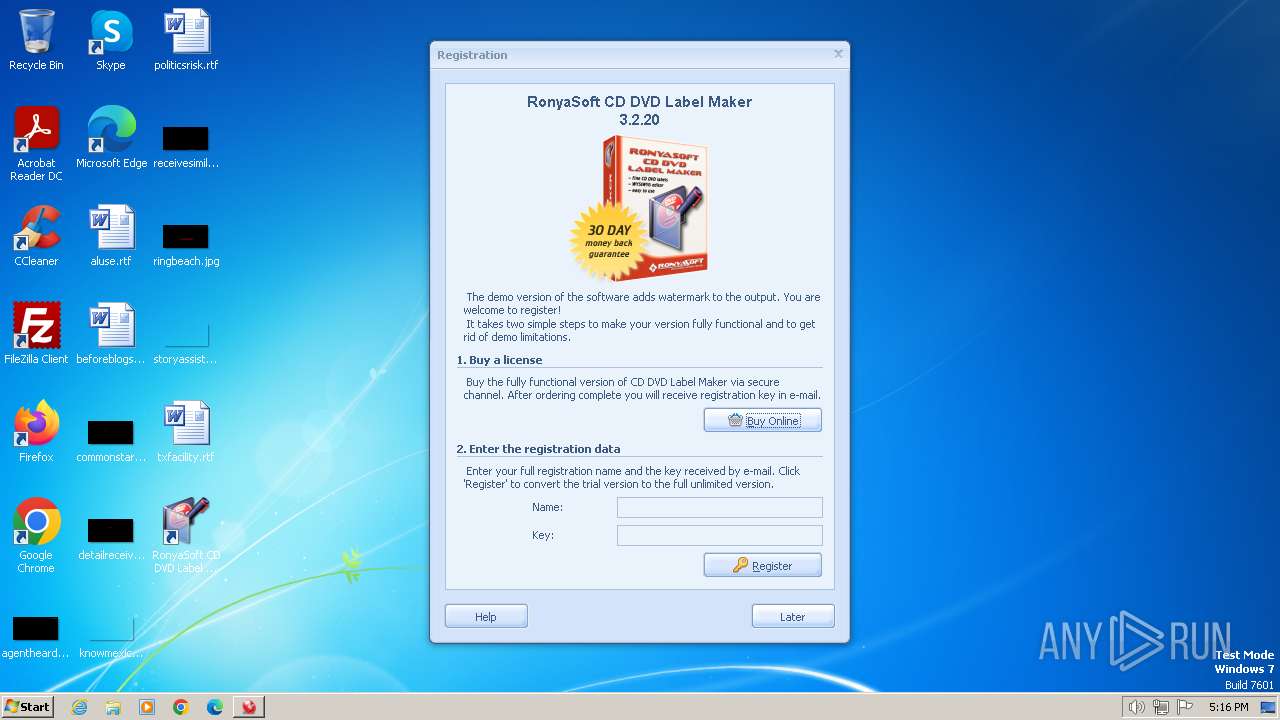Select the knowmexic... file icon
The image size is (1280, 720).
pyautogui.click(x=111, y=638)
